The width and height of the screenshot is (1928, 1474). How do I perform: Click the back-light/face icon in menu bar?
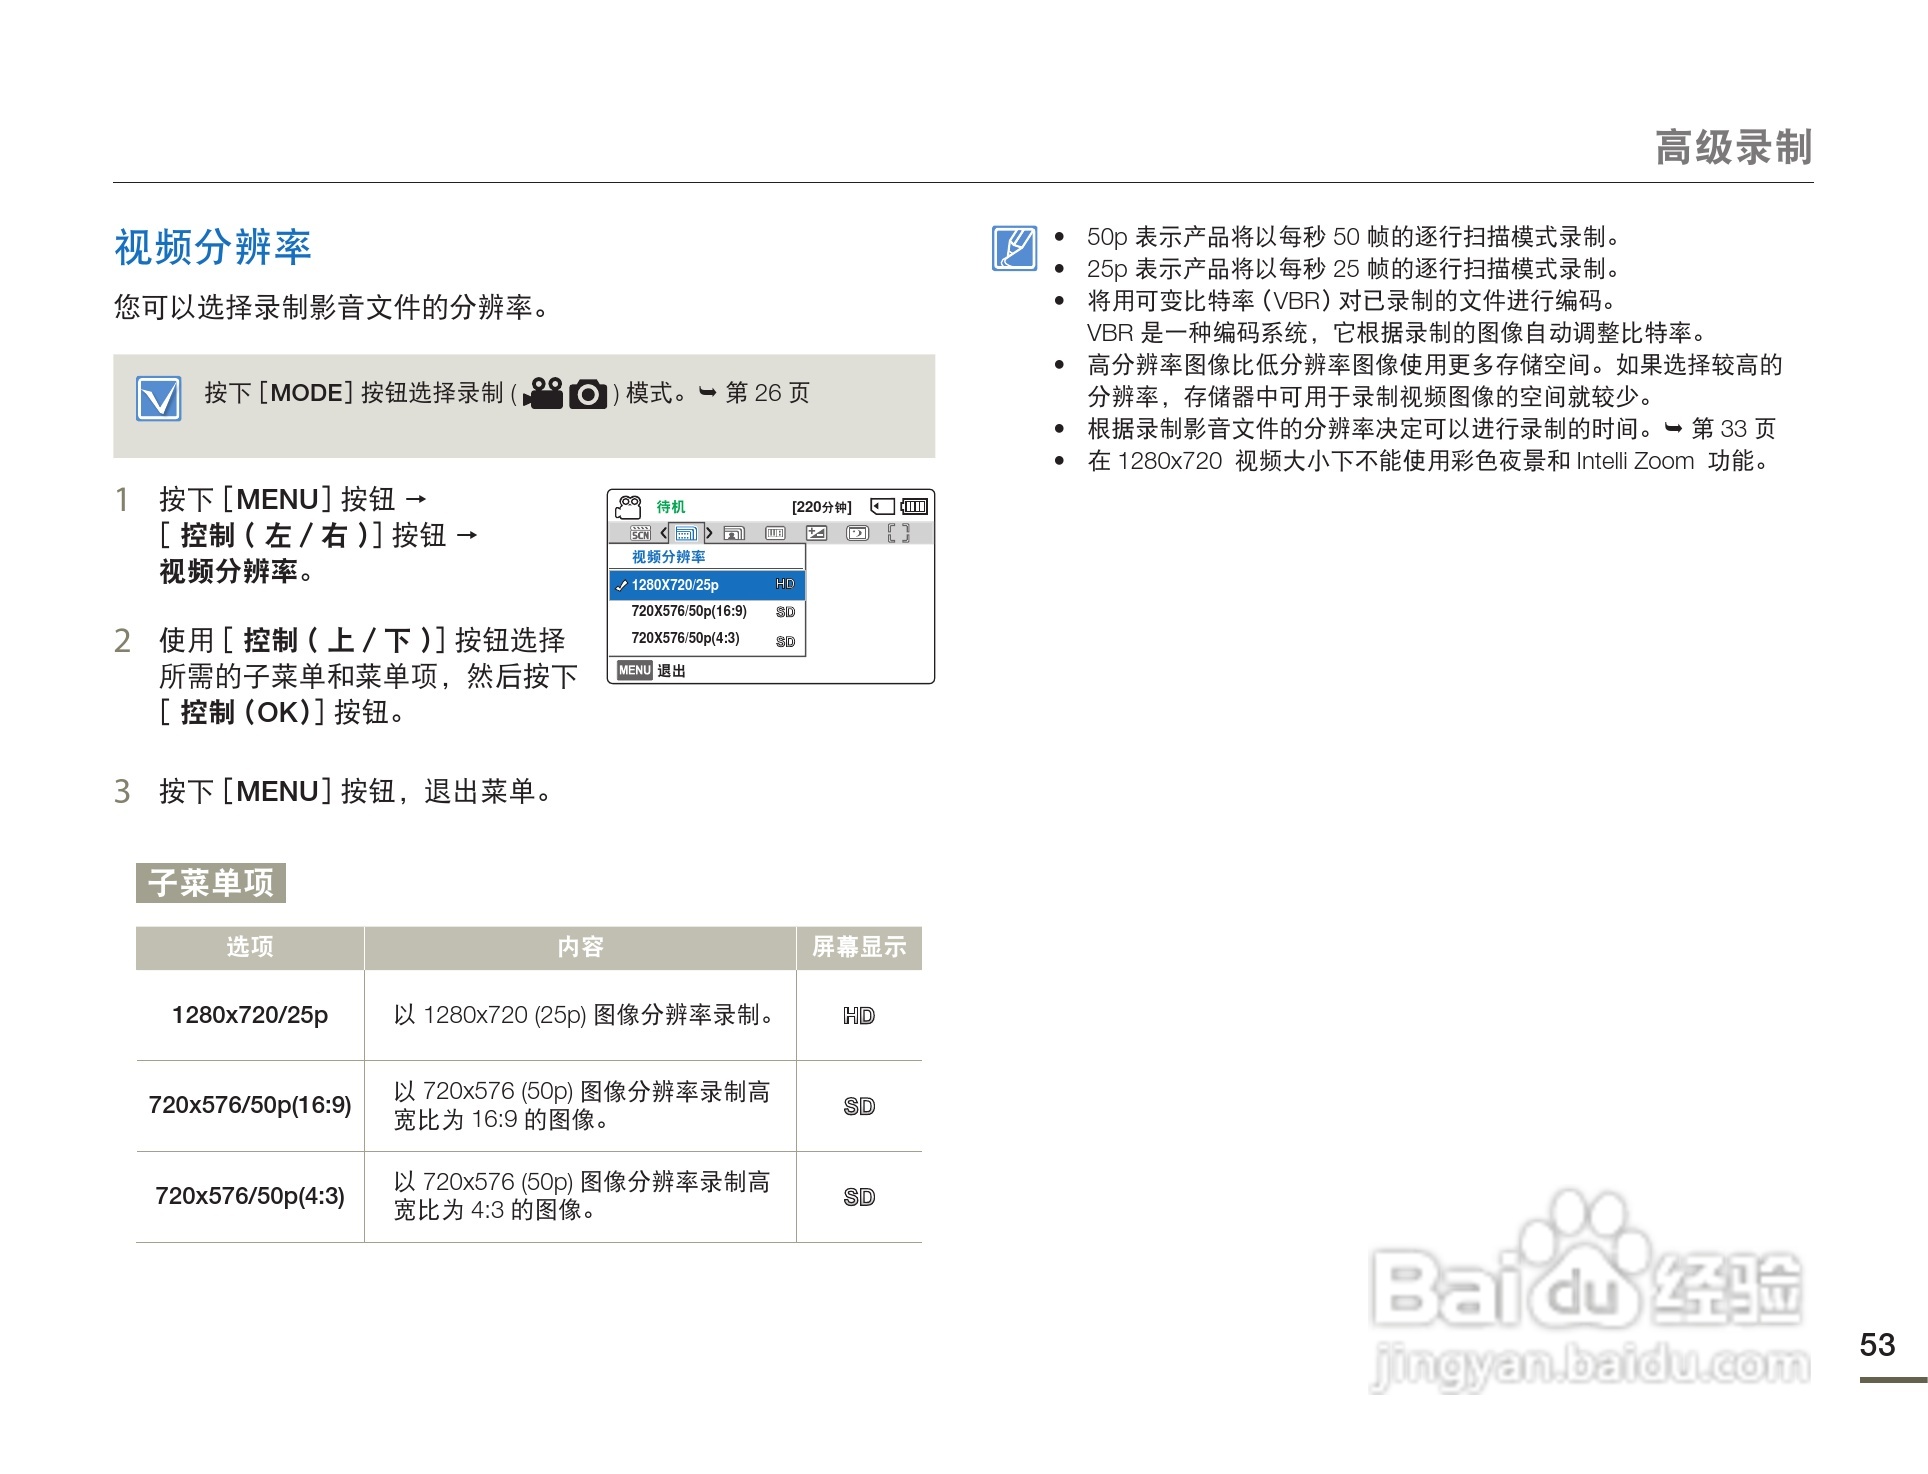click(x=858, y=534)
